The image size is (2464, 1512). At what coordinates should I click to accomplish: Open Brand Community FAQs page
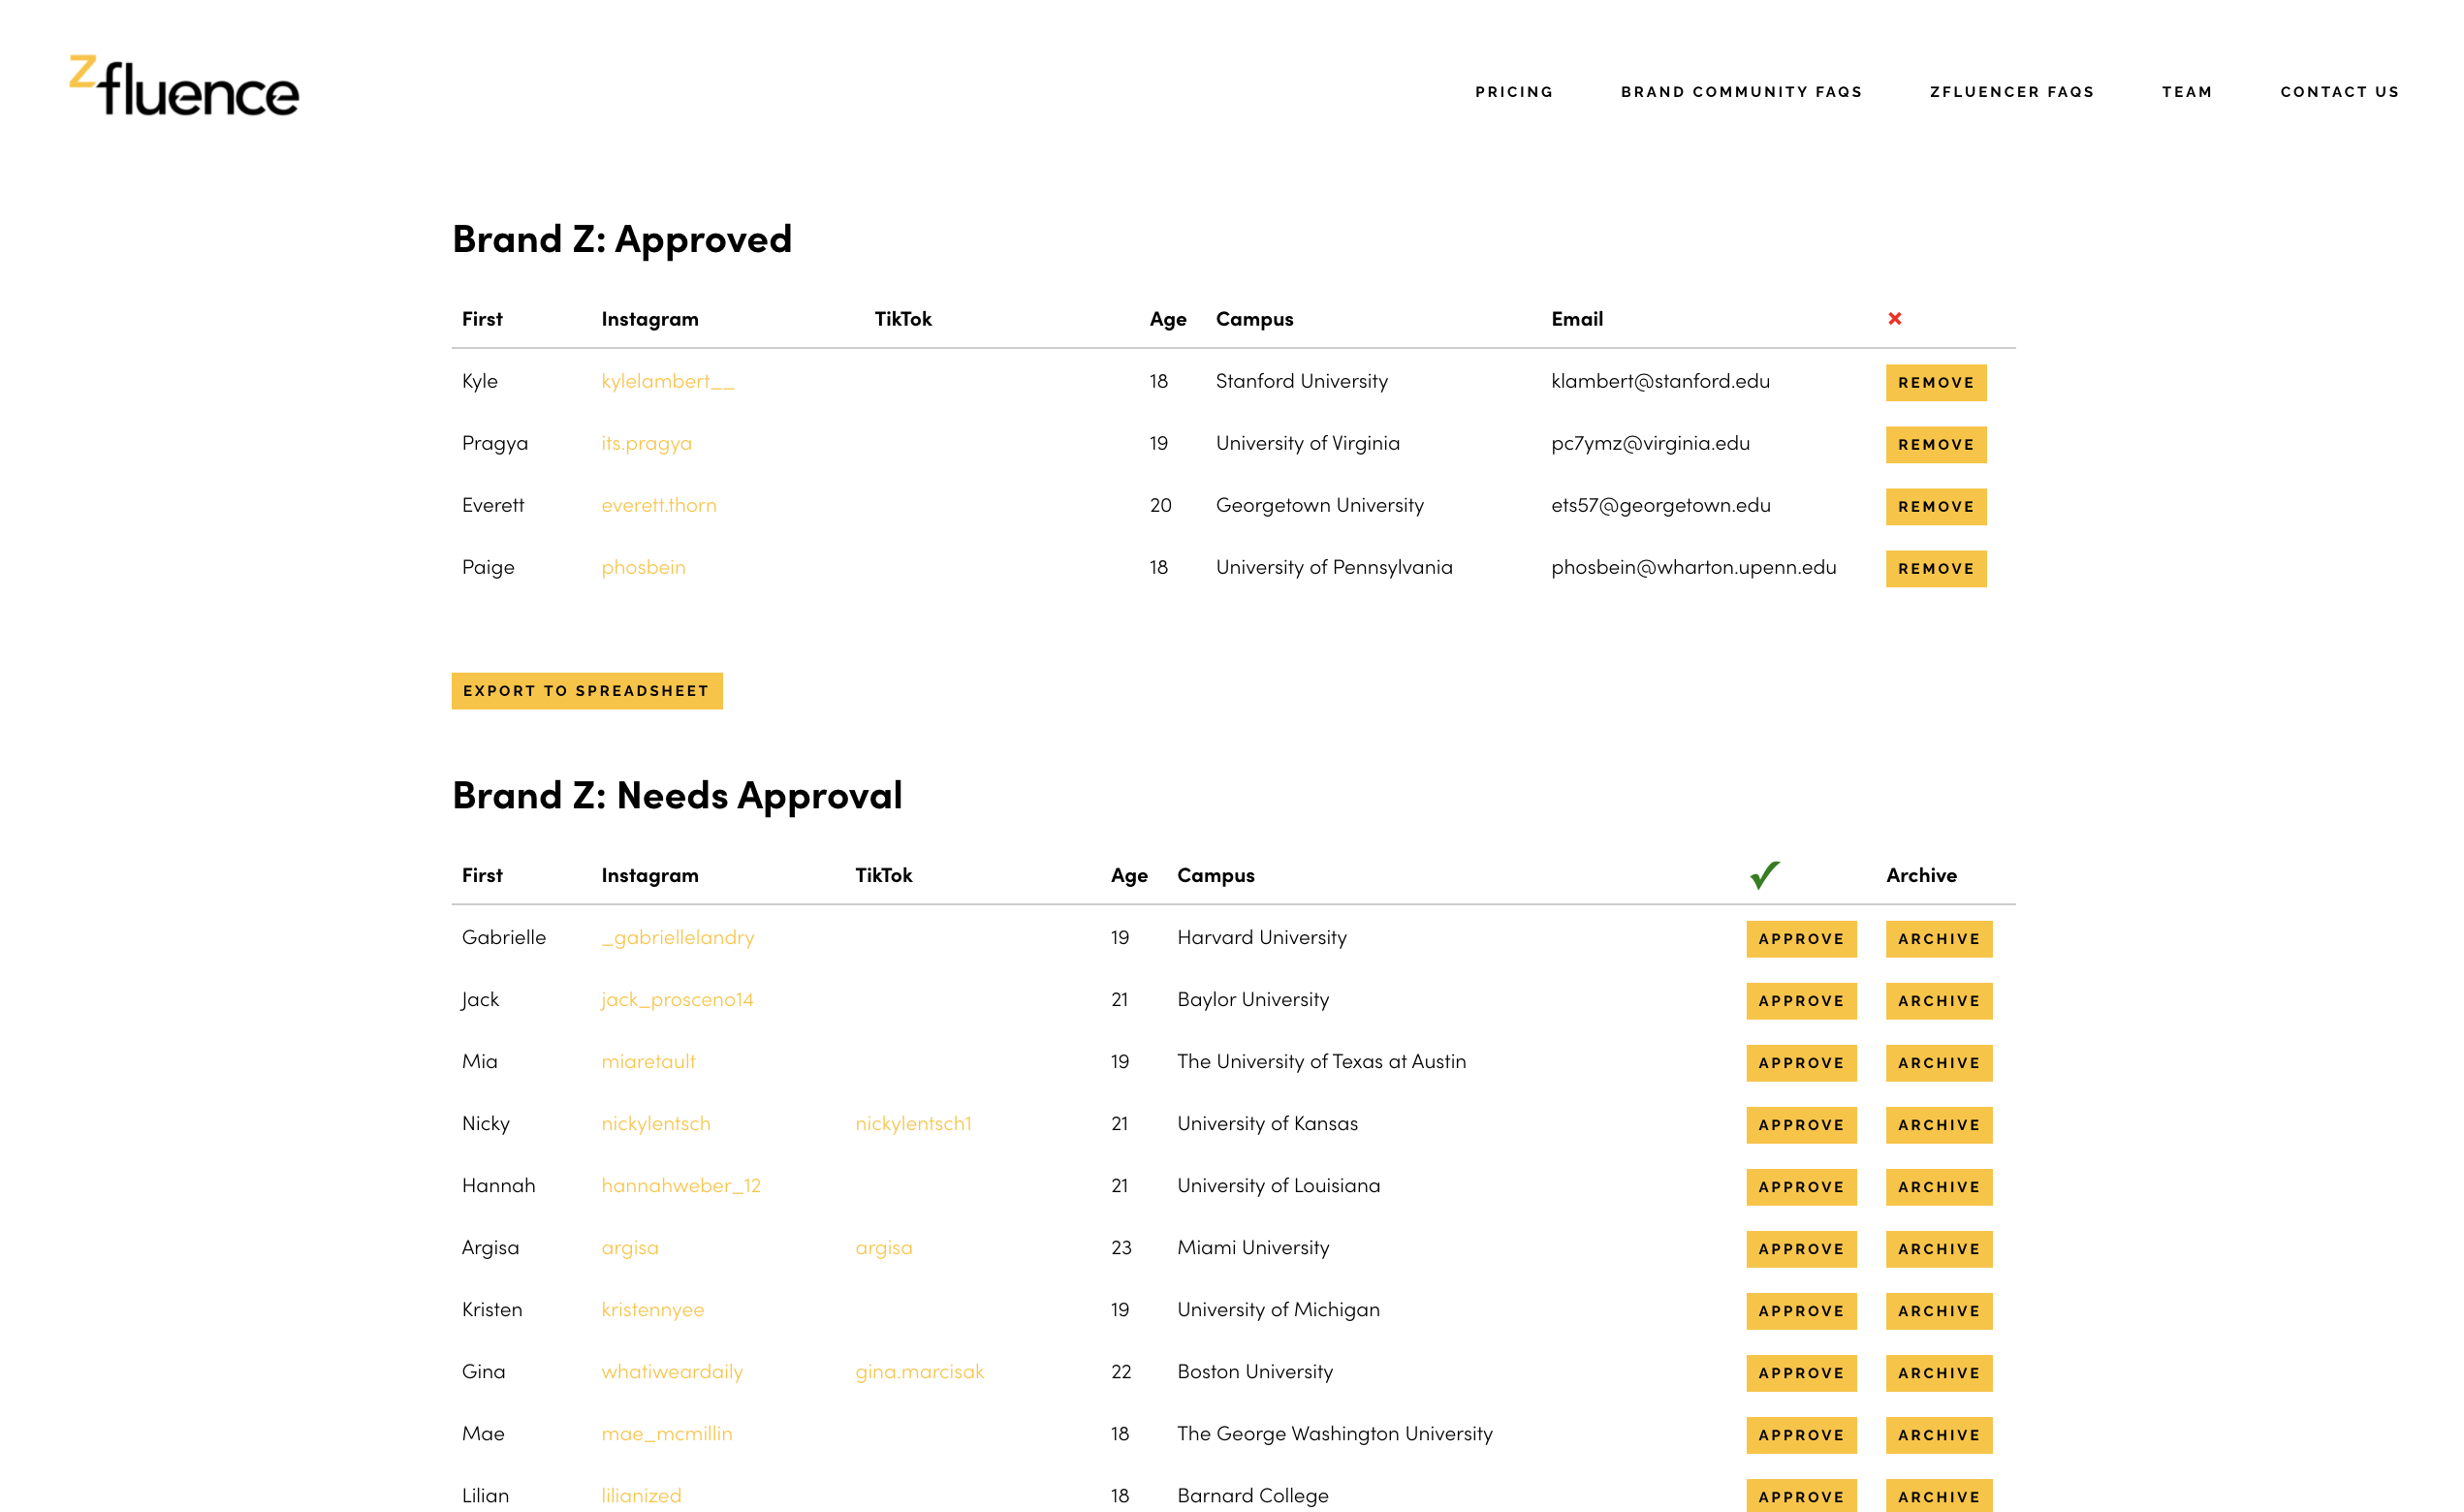(1741, 92)
